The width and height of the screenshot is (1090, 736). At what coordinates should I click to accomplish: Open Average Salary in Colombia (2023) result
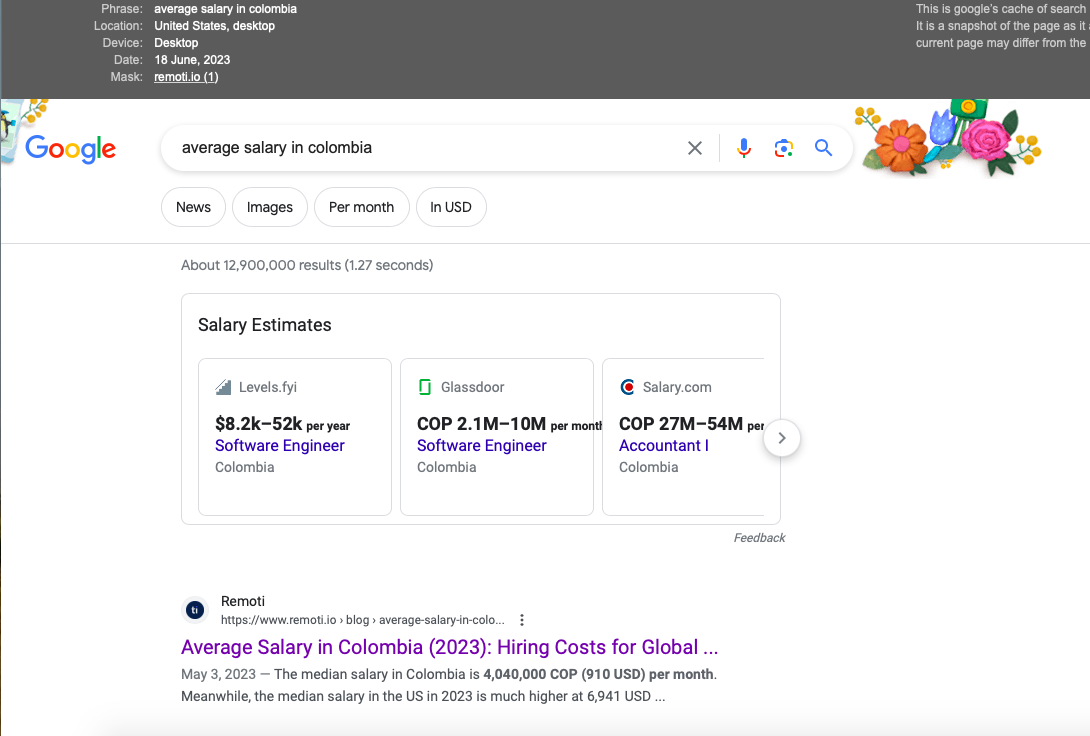click(449, 647)
